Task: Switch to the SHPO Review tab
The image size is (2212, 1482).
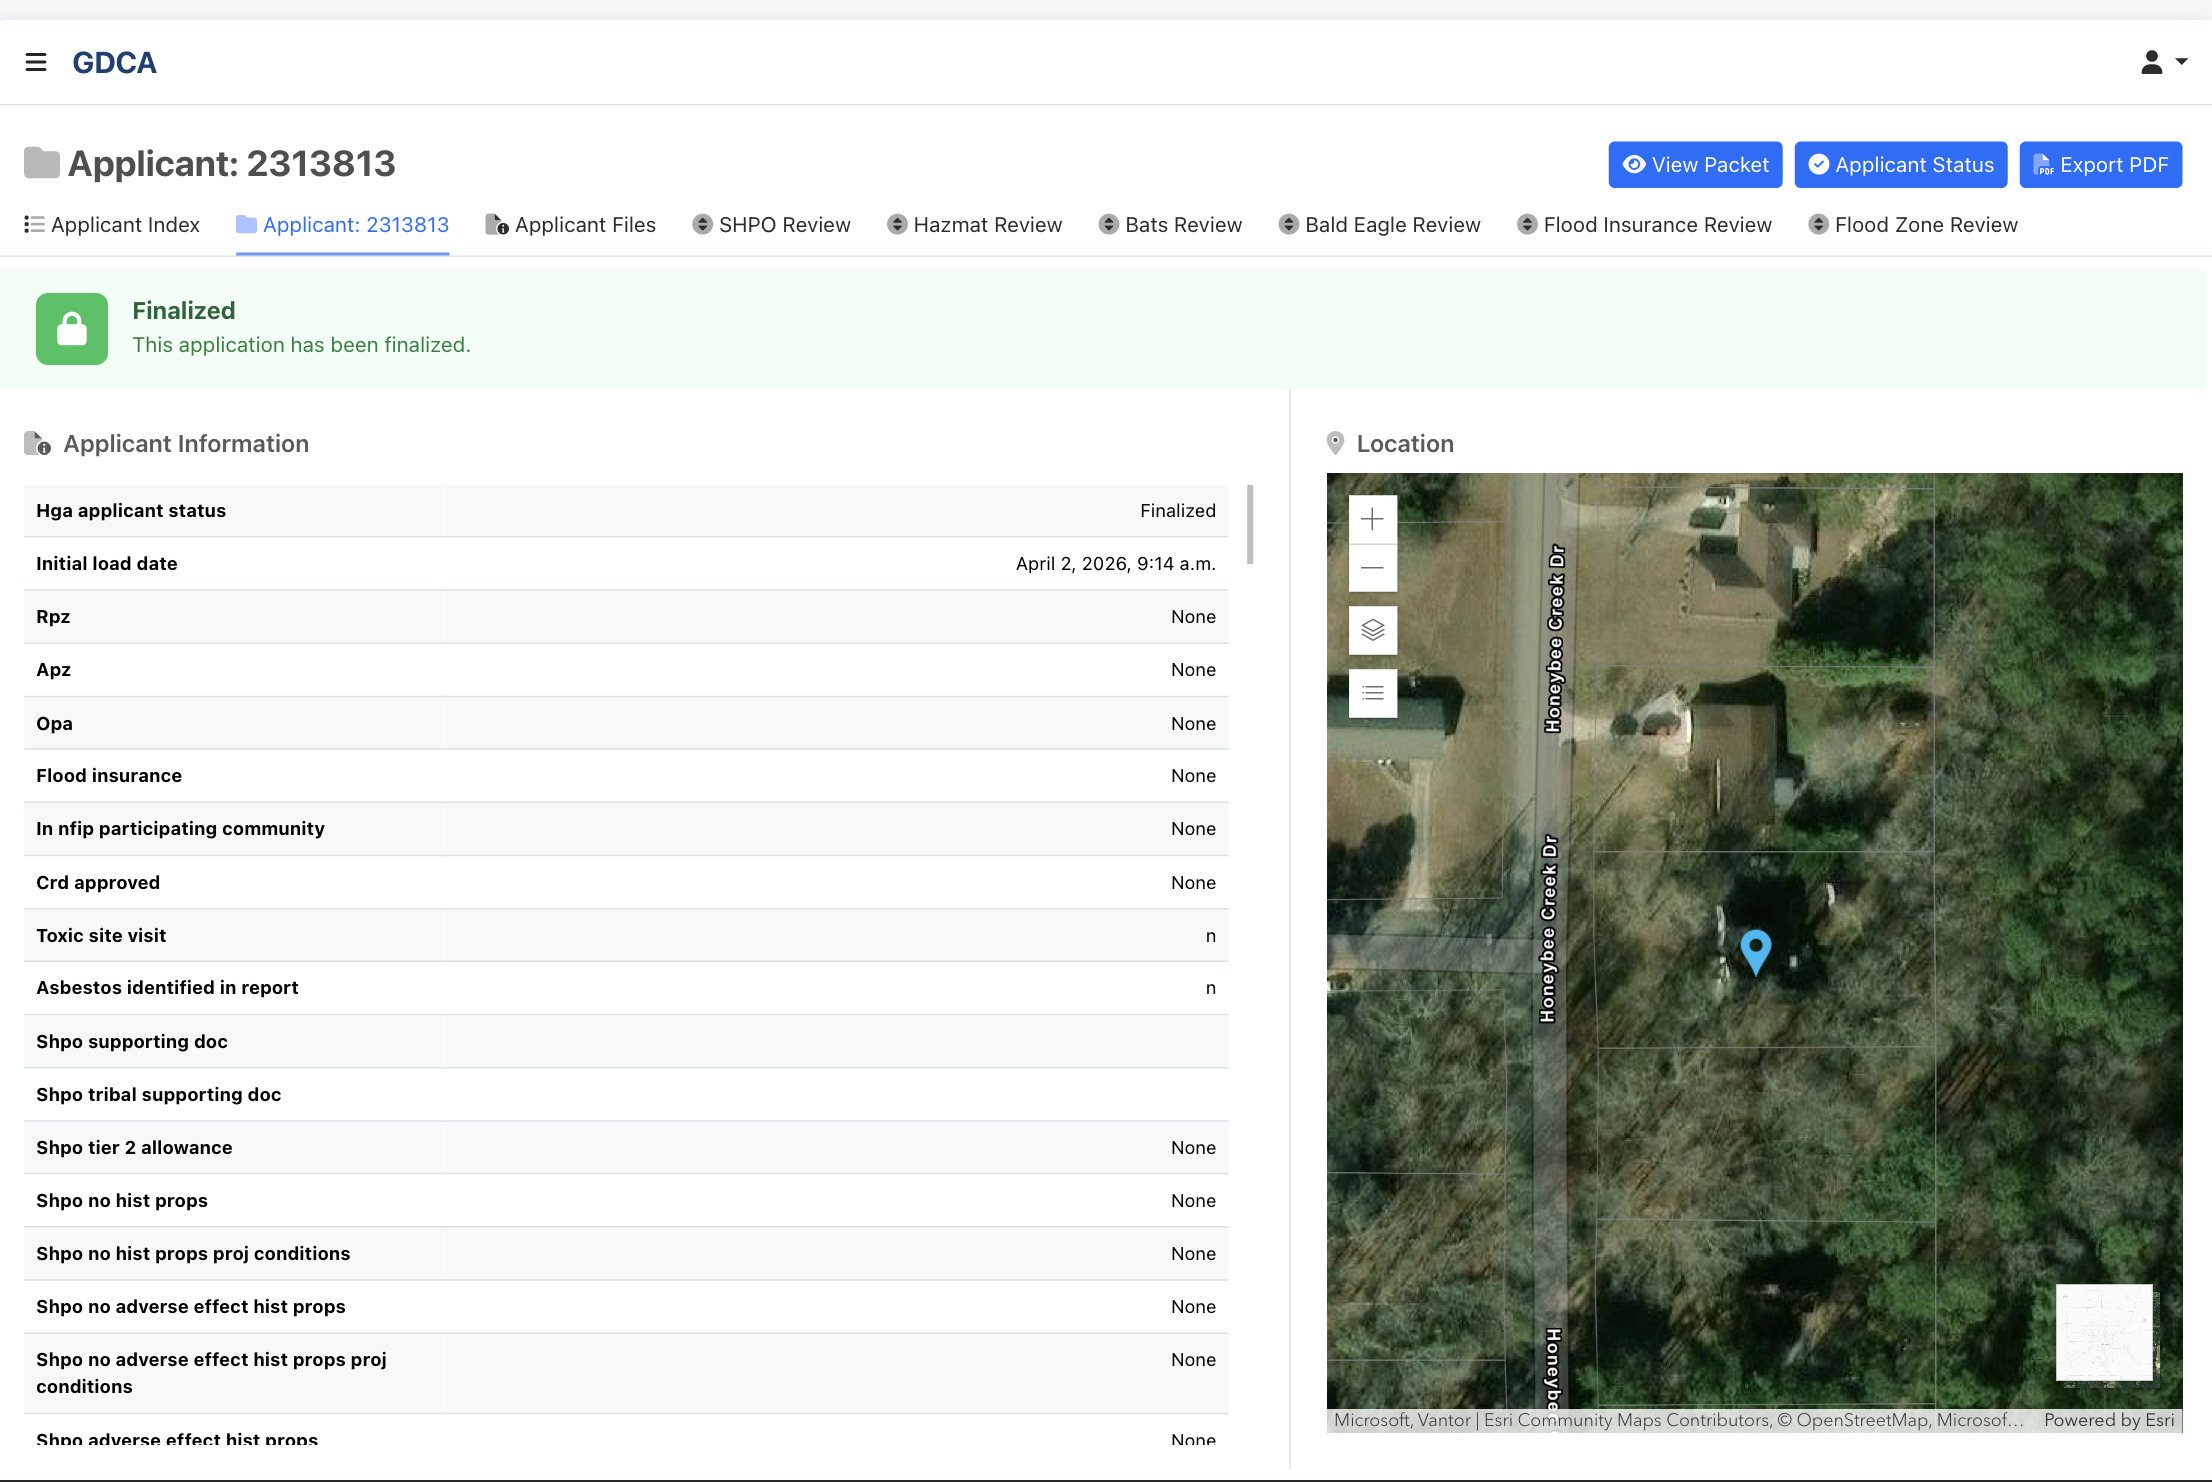Action: tap(771, 225)
